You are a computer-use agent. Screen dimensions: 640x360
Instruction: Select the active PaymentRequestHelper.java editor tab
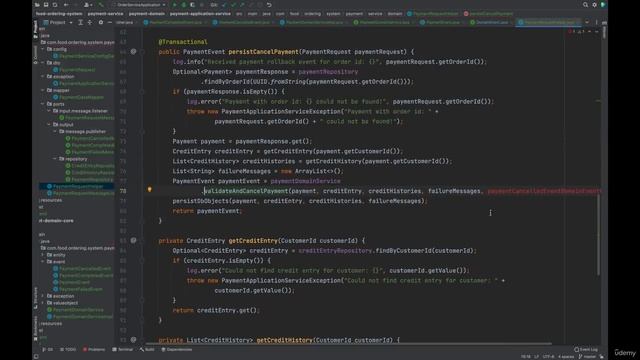tap(549, 22)
